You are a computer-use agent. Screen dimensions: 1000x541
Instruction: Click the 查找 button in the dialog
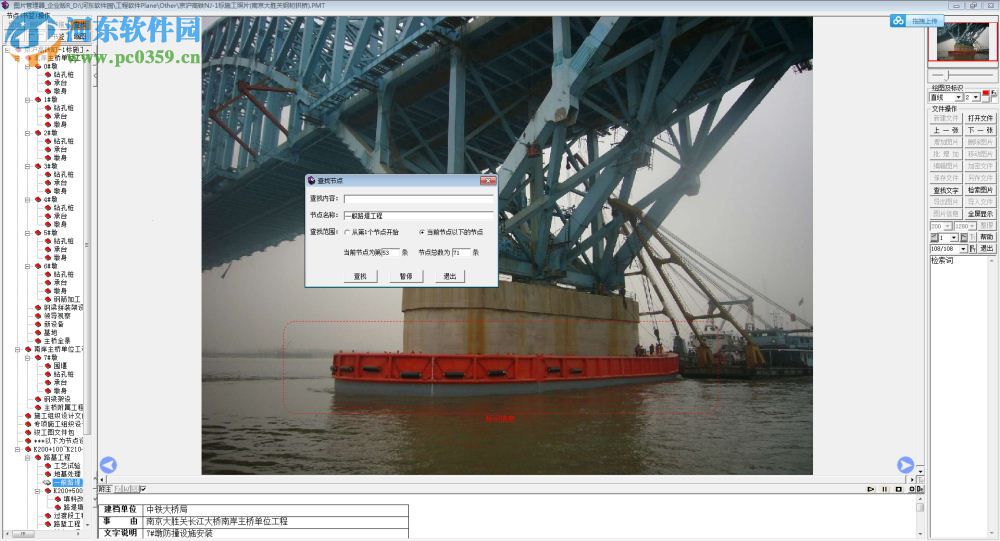point(360,276)
